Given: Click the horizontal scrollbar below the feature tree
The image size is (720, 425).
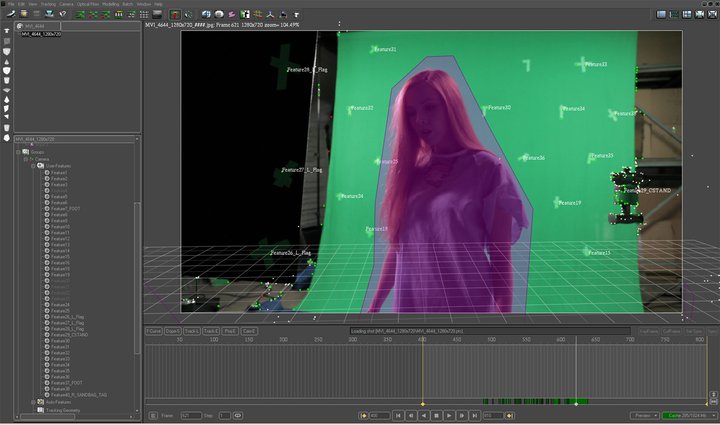Looking at the screenshot, I should pos(48,417).
